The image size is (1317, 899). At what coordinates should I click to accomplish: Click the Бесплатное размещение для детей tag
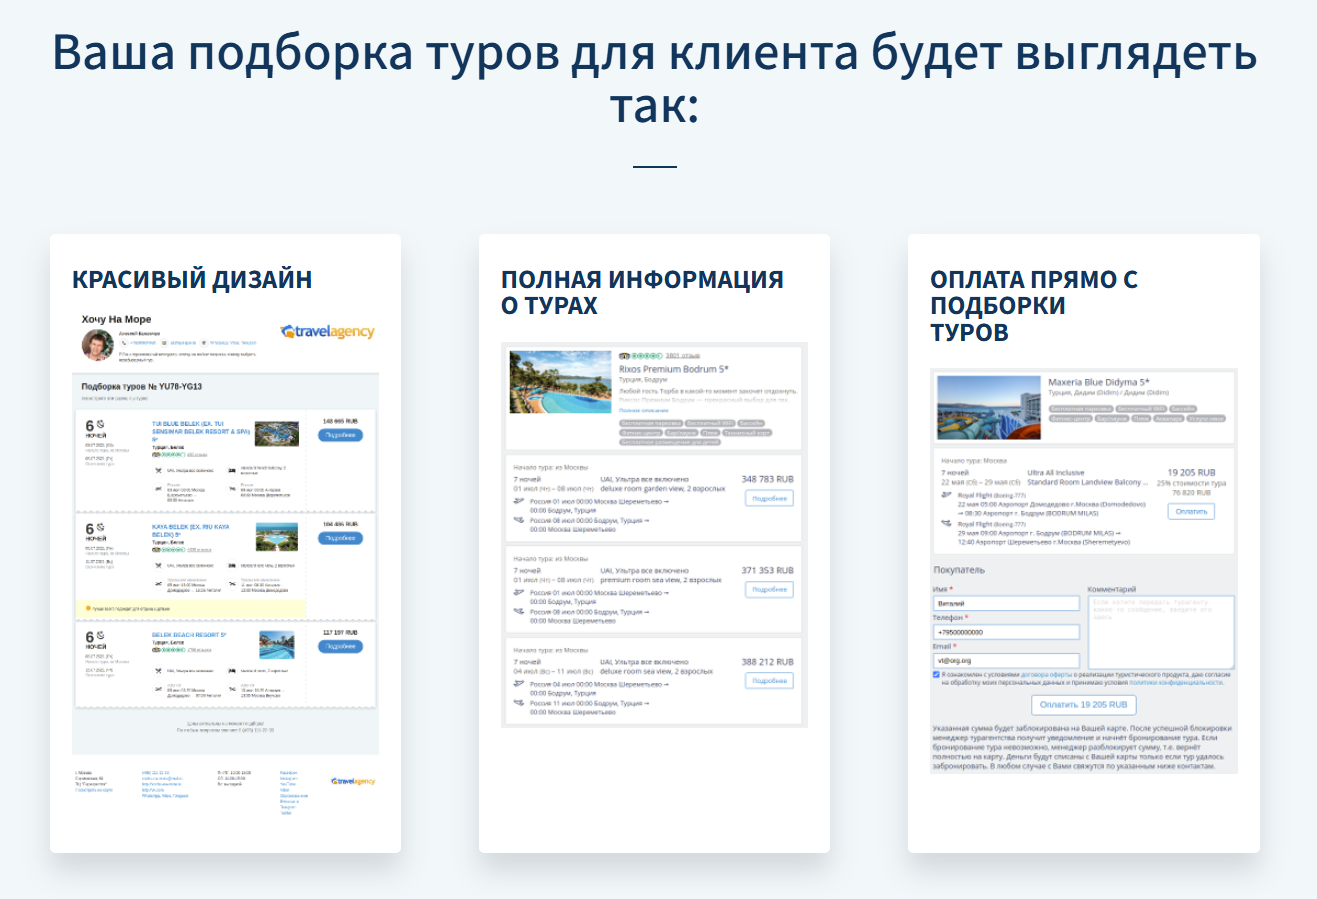[670, 442]
